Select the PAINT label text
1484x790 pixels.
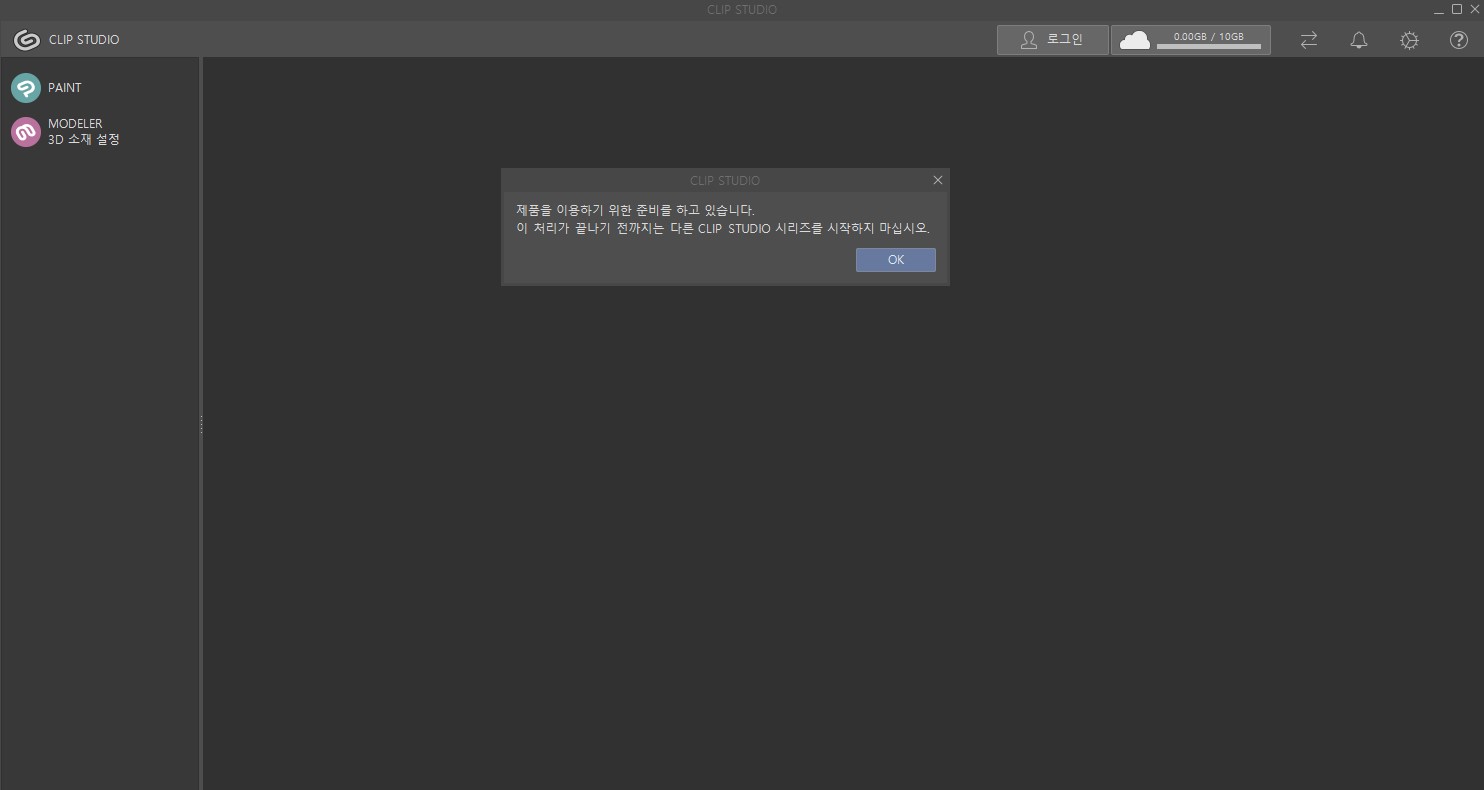coord(65,88)
